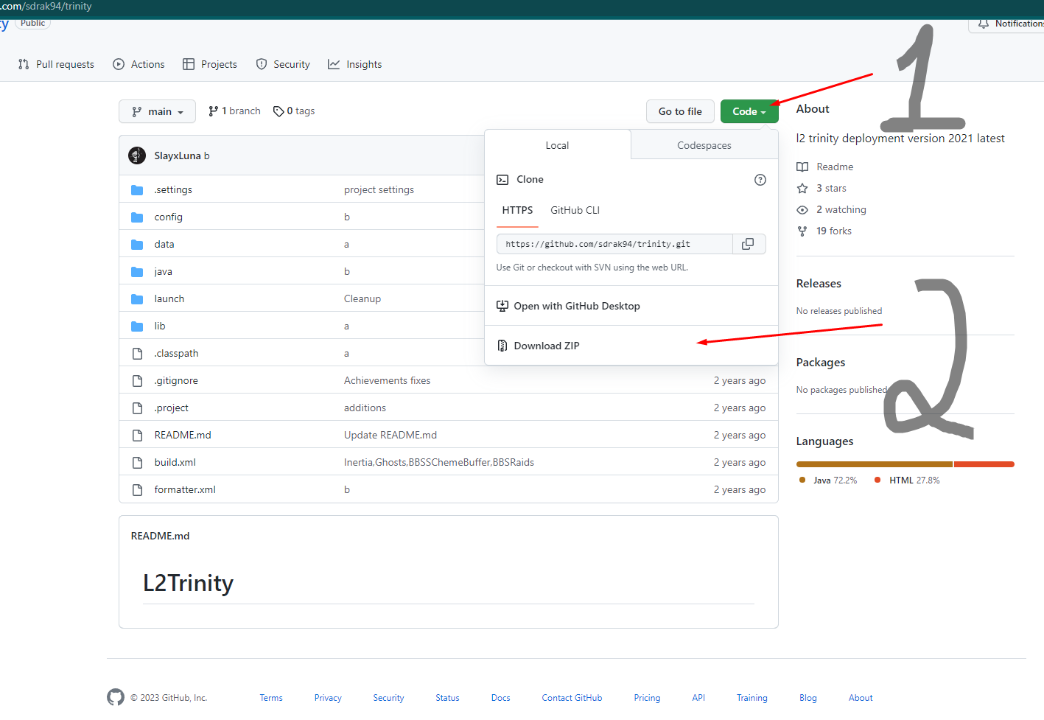
Task: Open the README.md file
Action: click(183, 434)
